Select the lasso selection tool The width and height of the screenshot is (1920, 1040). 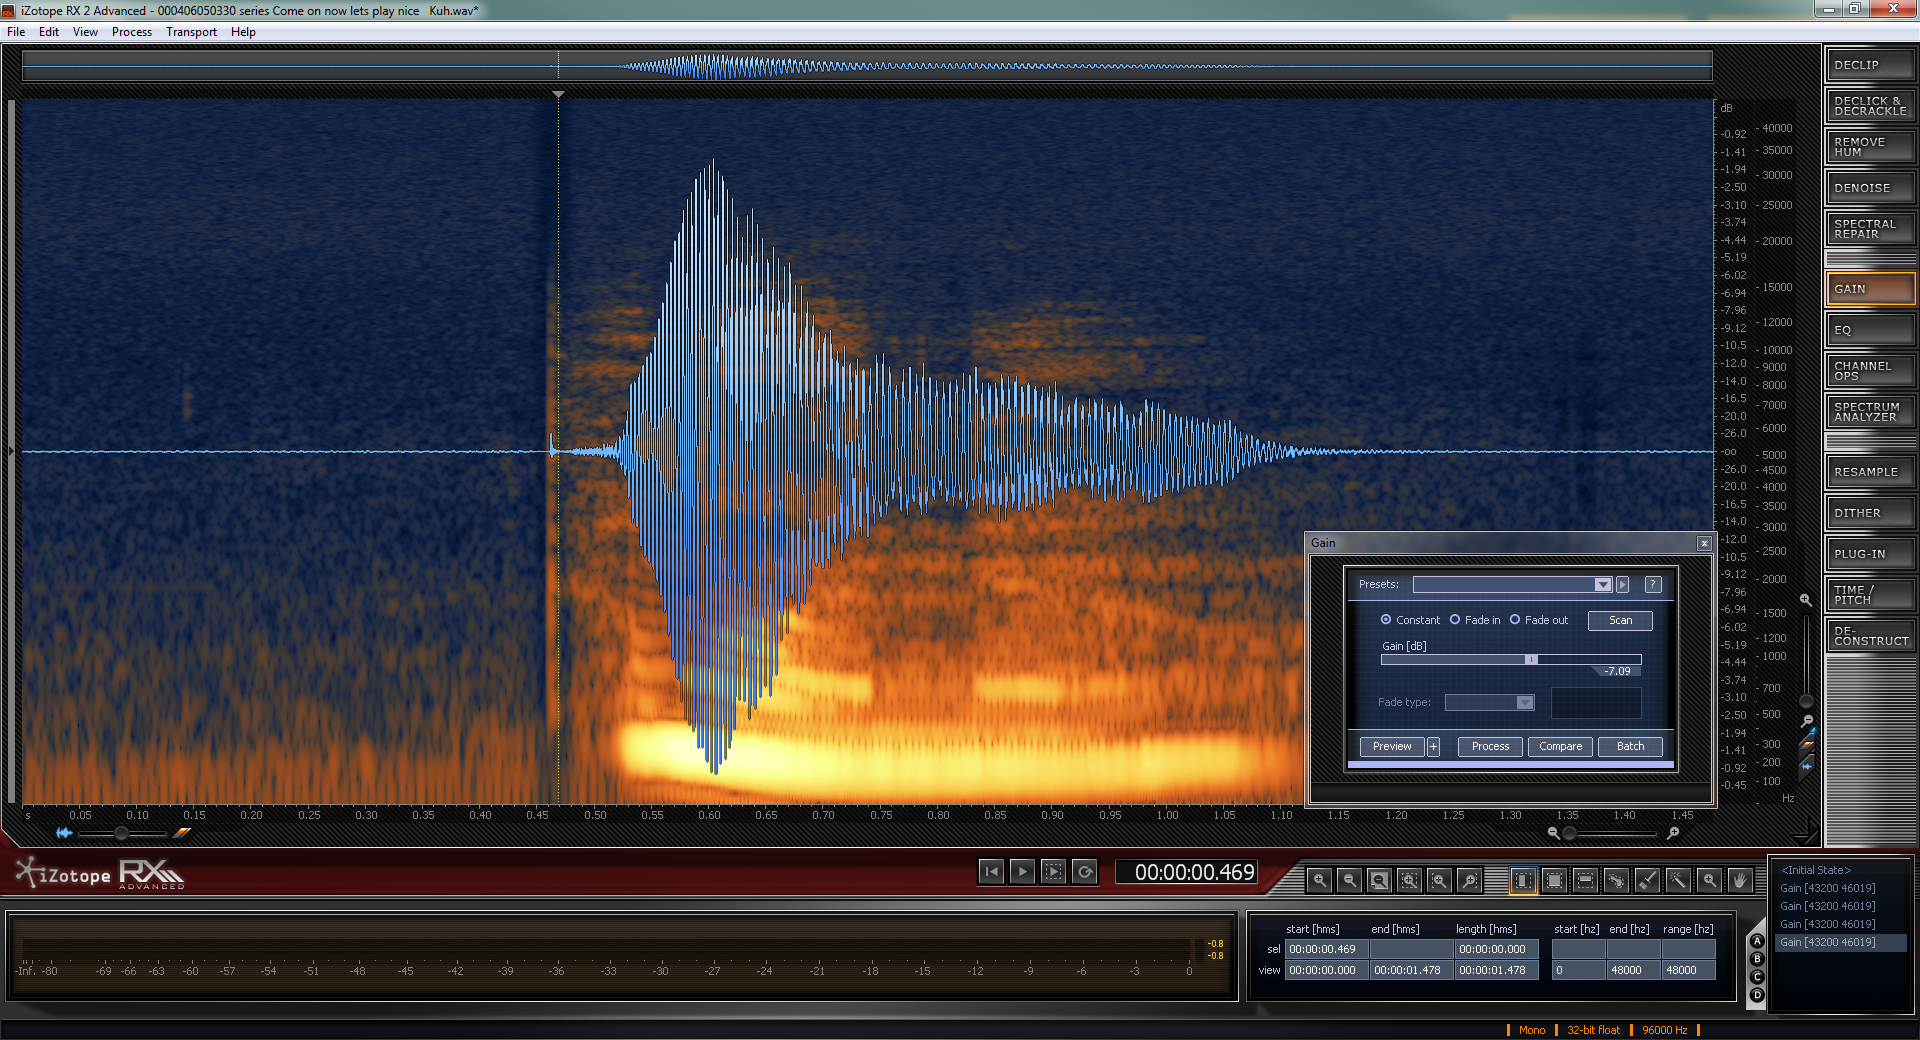[x=1616, y=880]
